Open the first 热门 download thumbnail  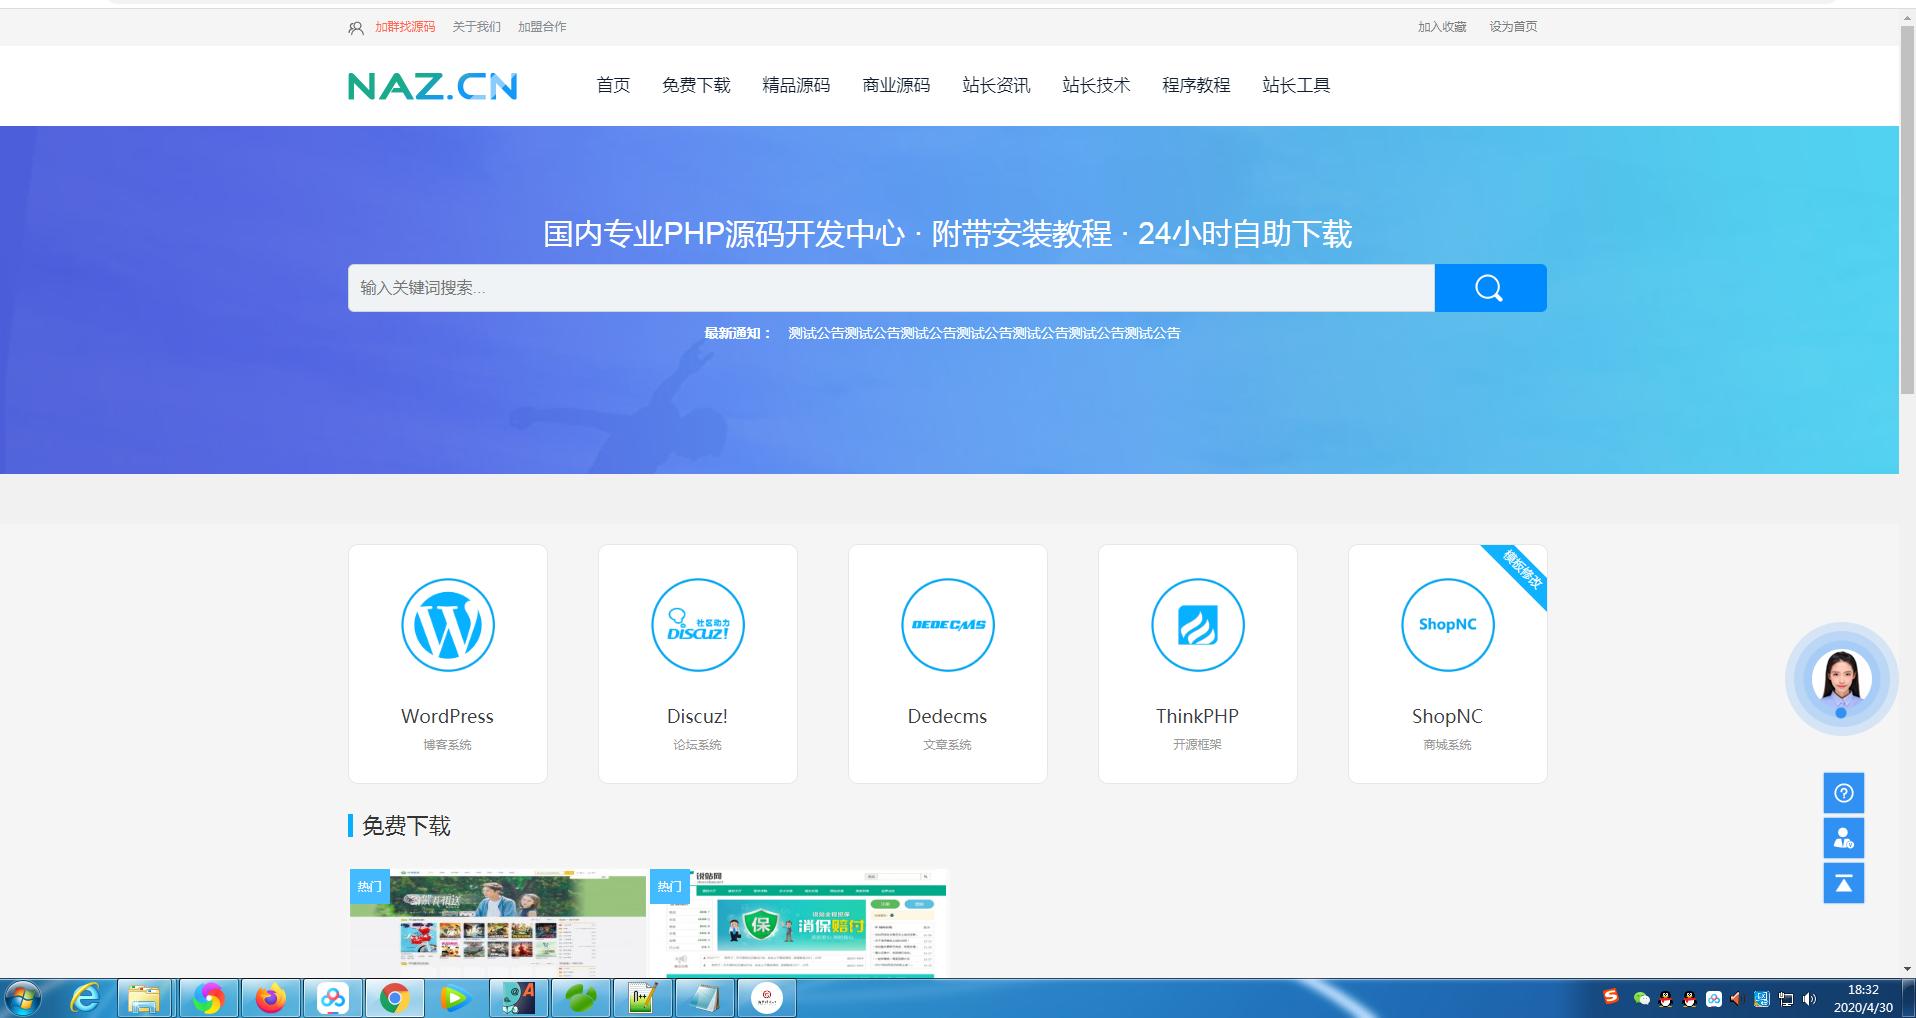pyautogui.click(x=497, y=922)
